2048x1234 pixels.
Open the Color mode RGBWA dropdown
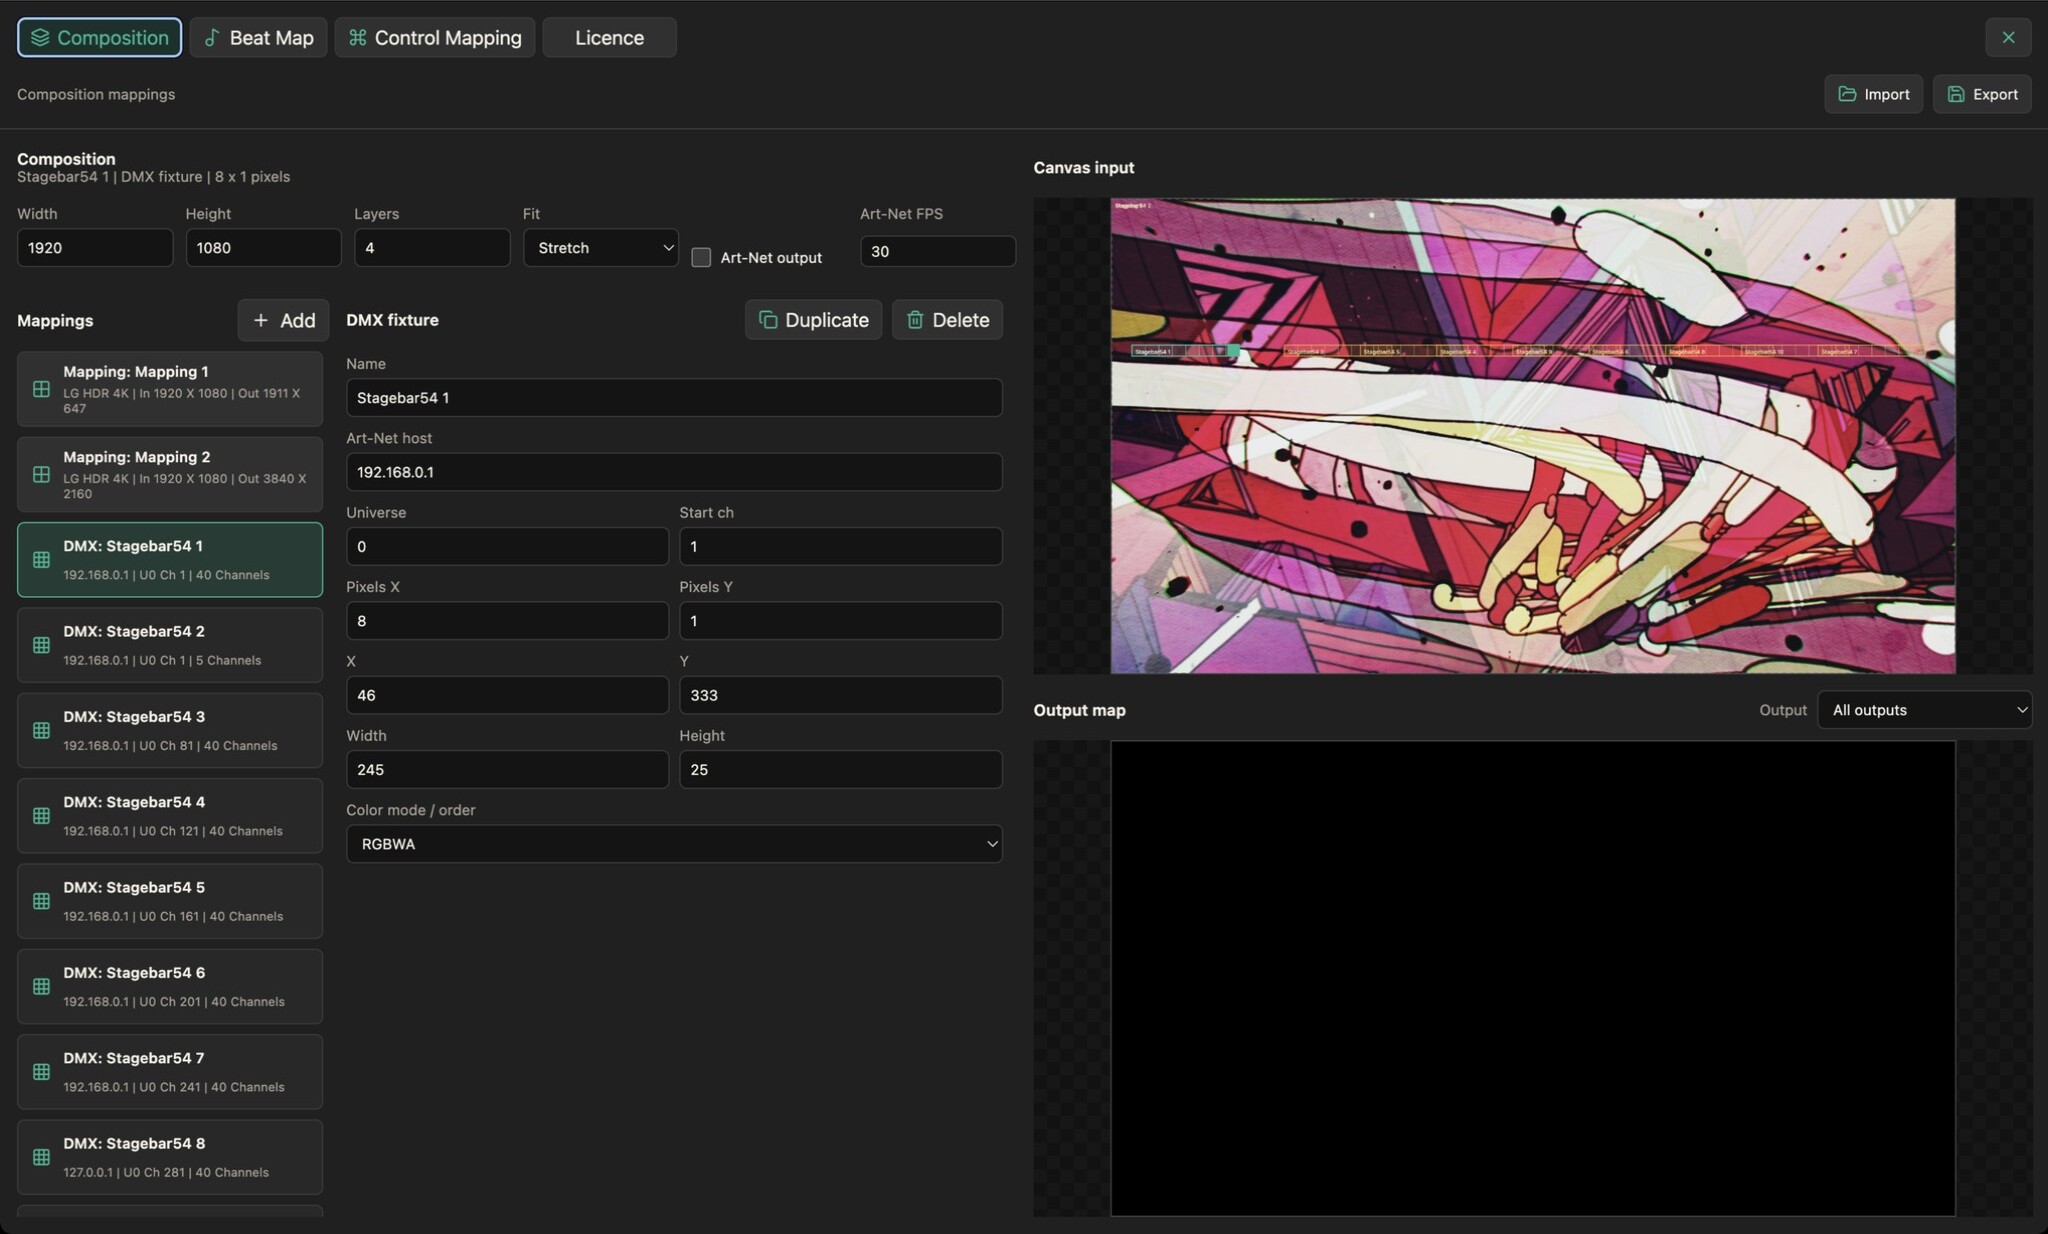pos(674,844)
